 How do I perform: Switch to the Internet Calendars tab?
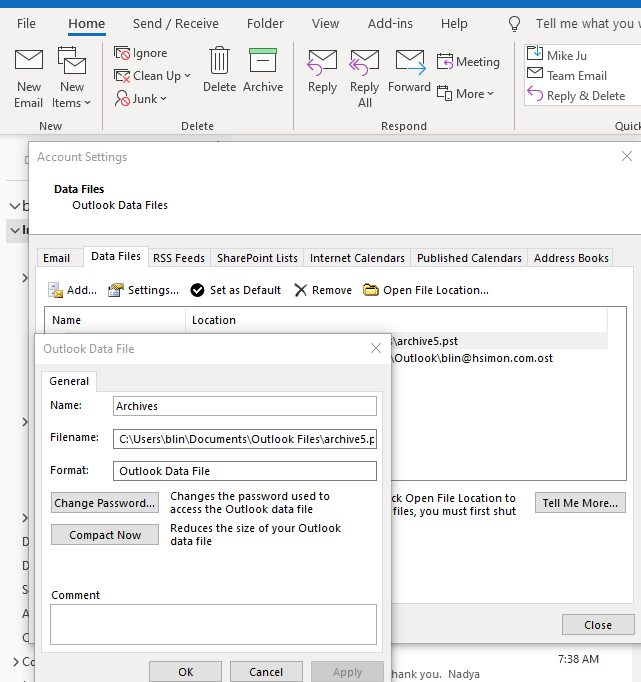(357, 258)
